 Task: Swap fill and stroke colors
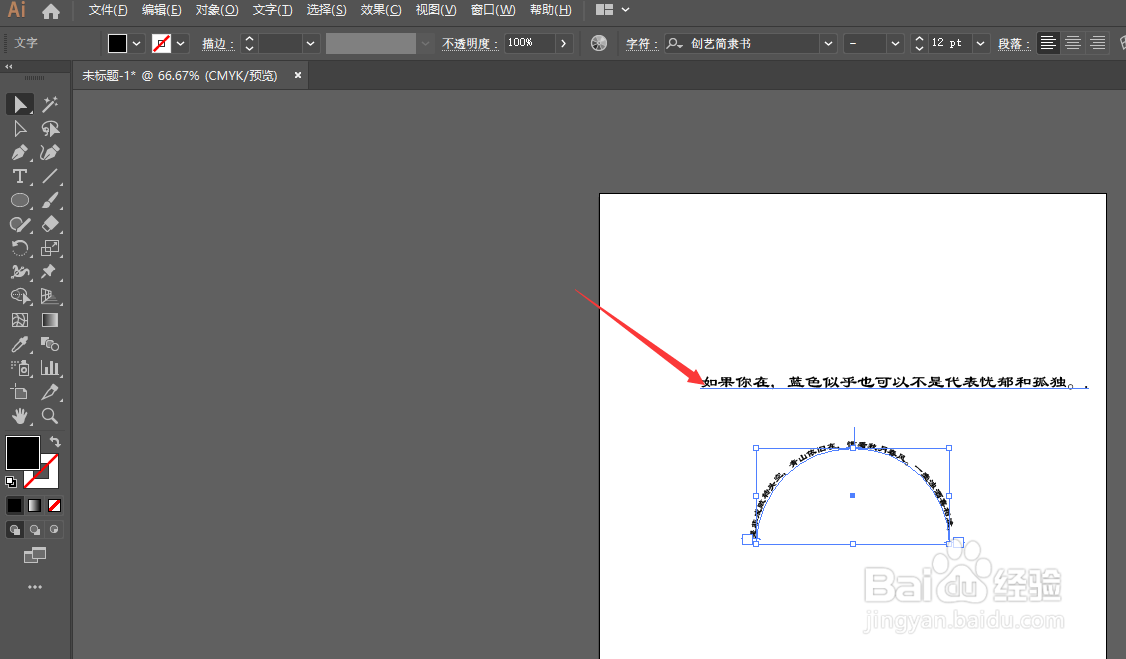pyautogui.click(x=55, y=441)
